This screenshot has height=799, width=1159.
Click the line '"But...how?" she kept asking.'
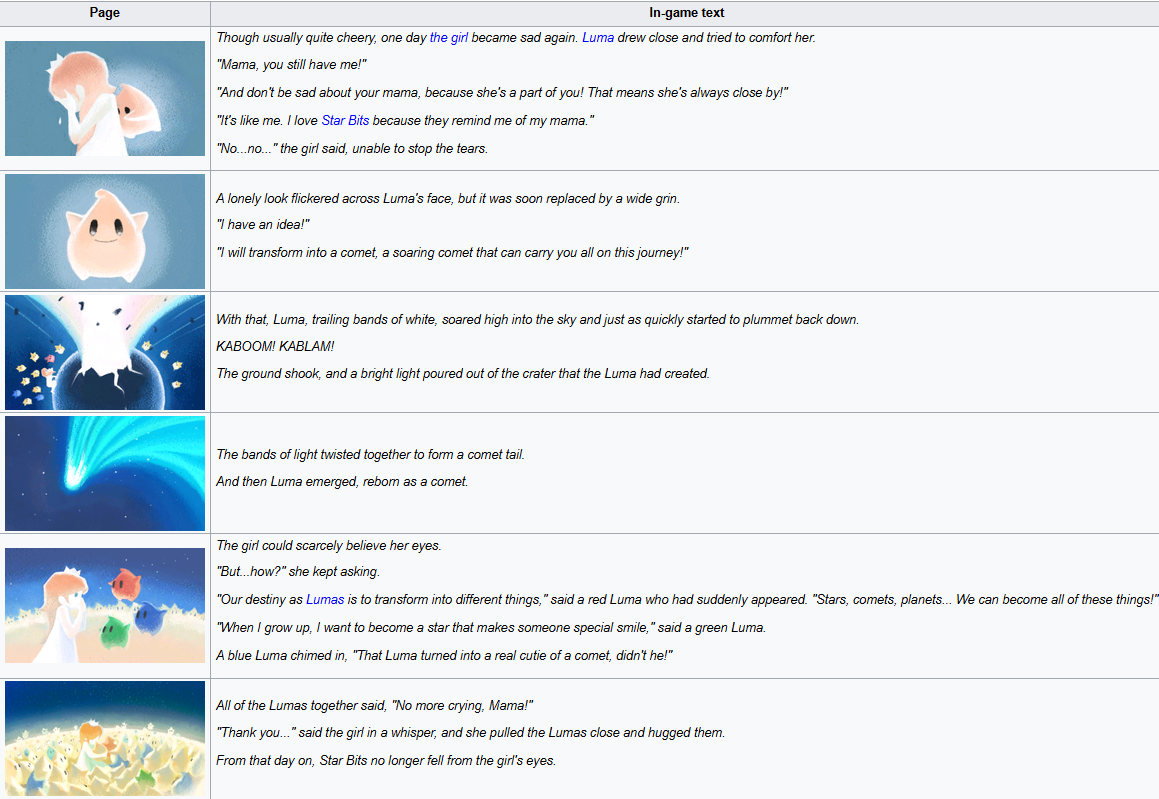click(x=298, y=572)
